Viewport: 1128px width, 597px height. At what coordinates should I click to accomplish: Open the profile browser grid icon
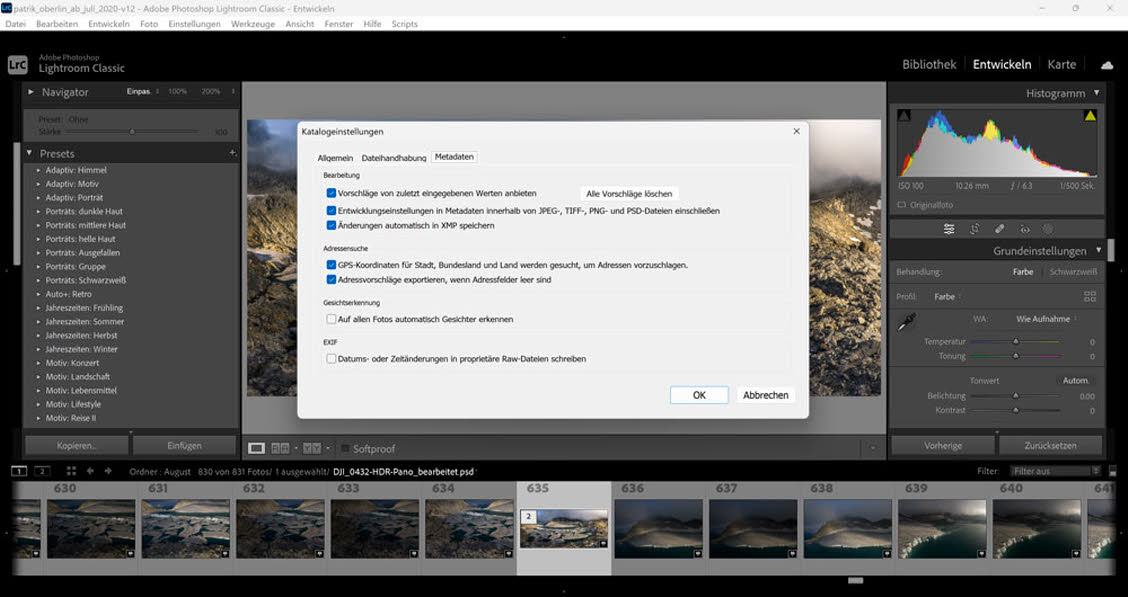click(x=1090, y=297)
